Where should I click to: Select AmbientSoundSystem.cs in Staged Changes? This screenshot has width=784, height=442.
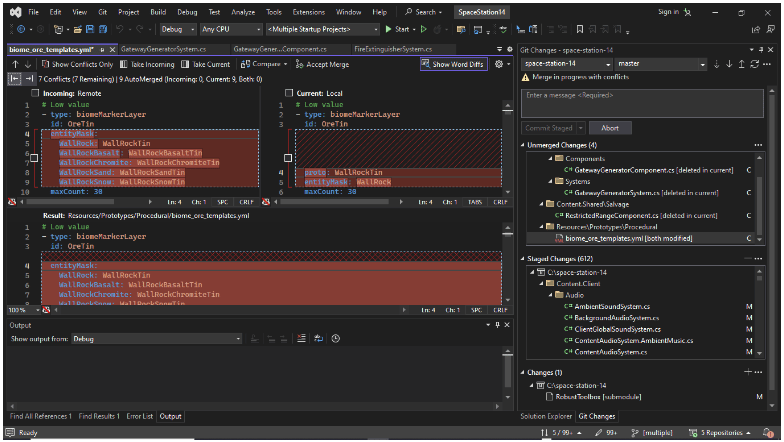612,306
